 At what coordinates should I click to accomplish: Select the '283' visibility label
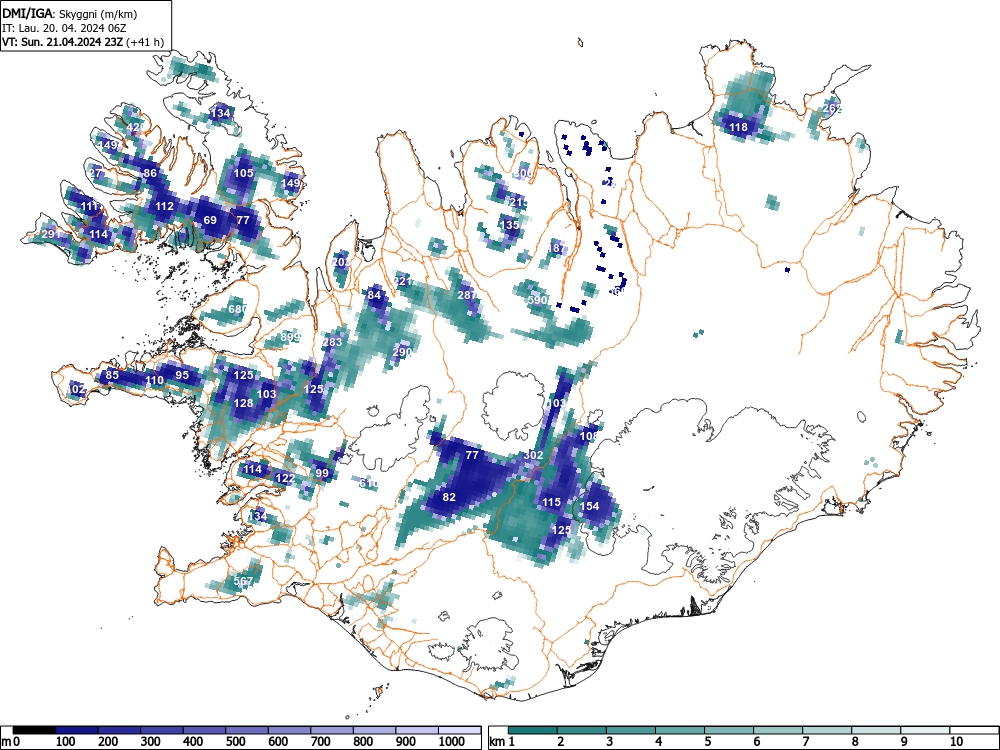[x=333, y=342]
